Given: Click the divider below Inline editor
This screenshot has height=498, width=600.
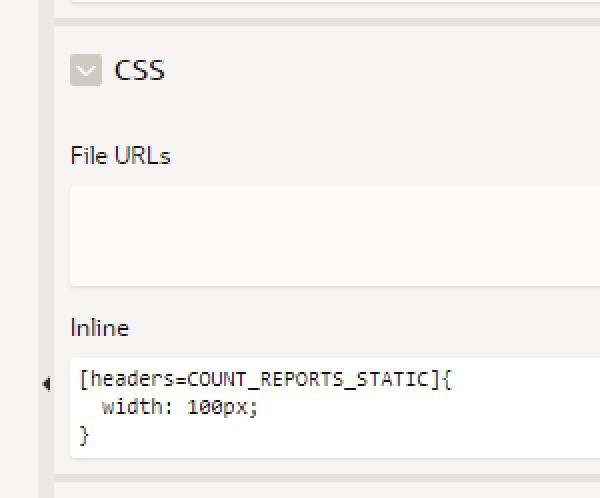Looking at the screenshot, I should 327,478.
